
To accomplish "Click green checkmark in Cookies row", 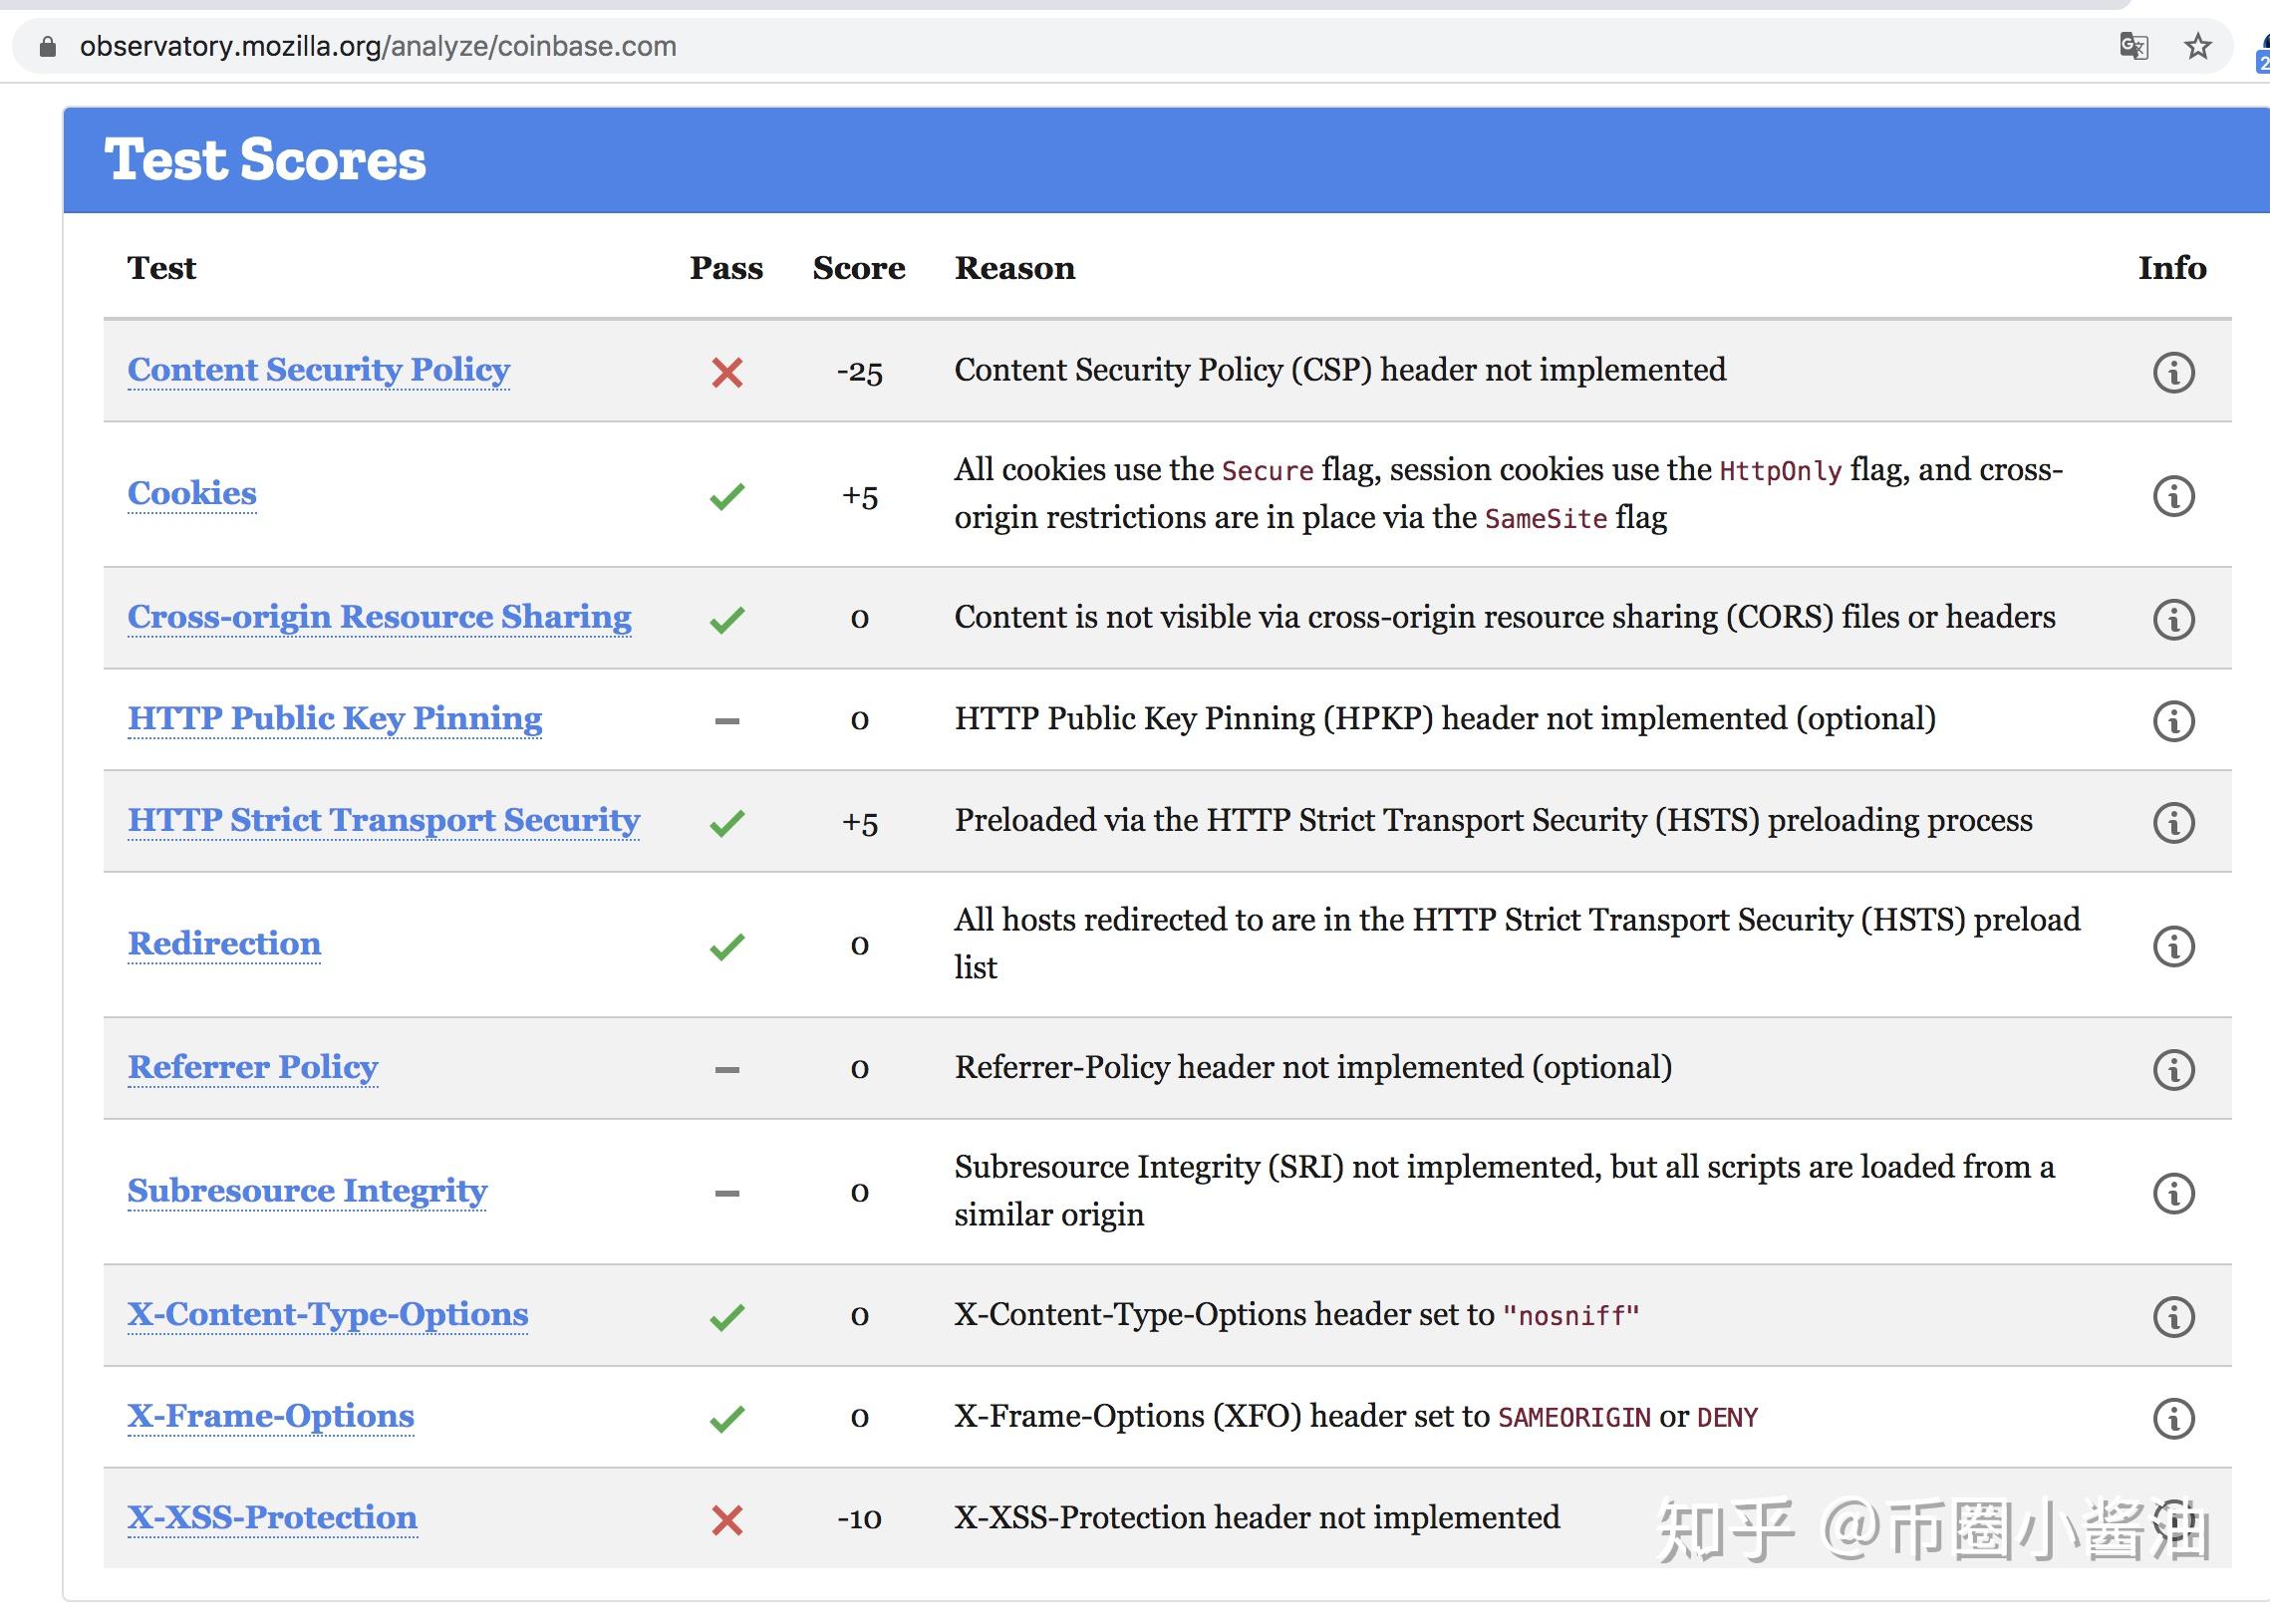I will [x=727, y=496].
